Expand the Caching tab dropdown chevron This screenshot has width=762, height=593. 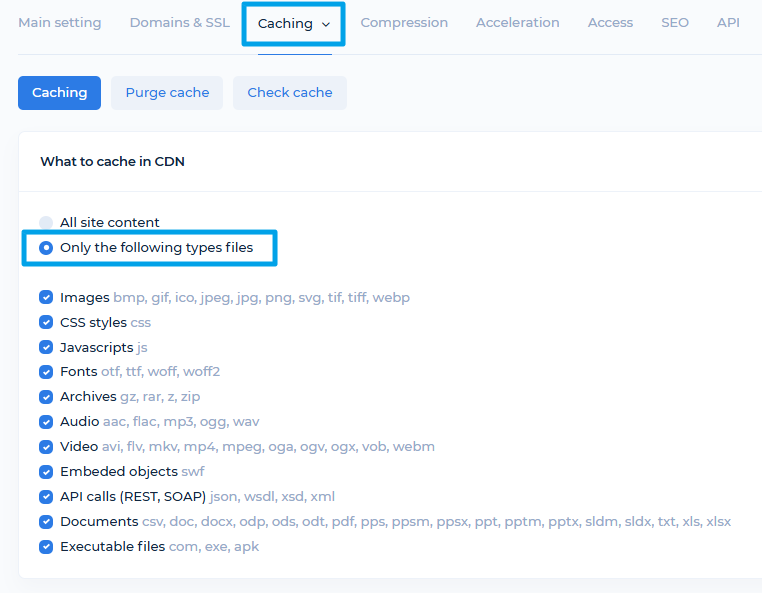[326, 24]
